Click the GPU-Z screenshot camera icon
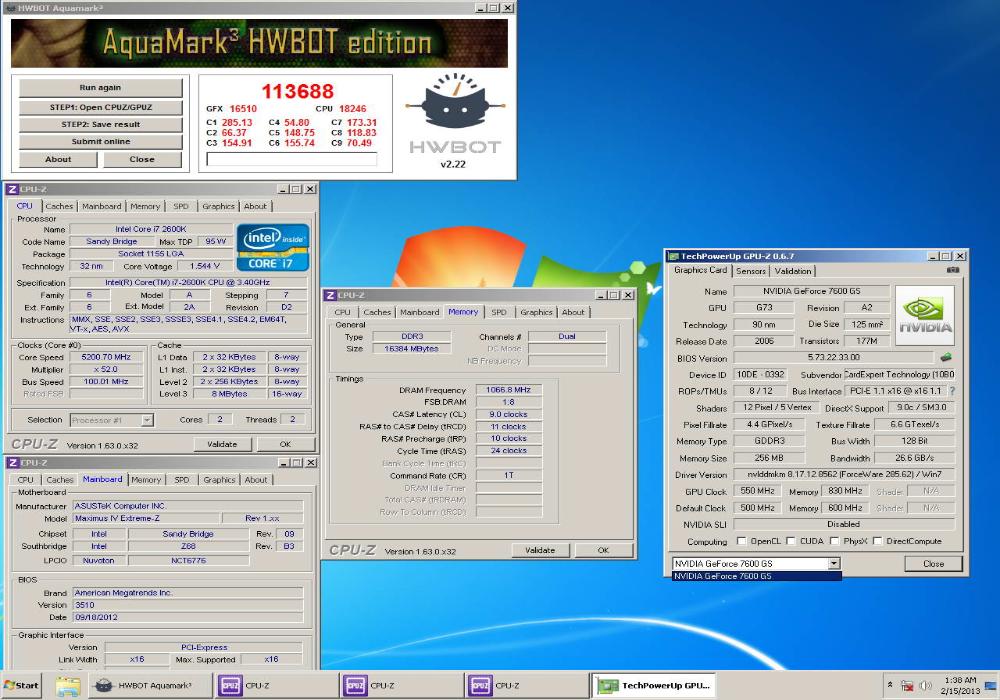This screenshot has width=1000, height=700. click(x=953, y=270)
